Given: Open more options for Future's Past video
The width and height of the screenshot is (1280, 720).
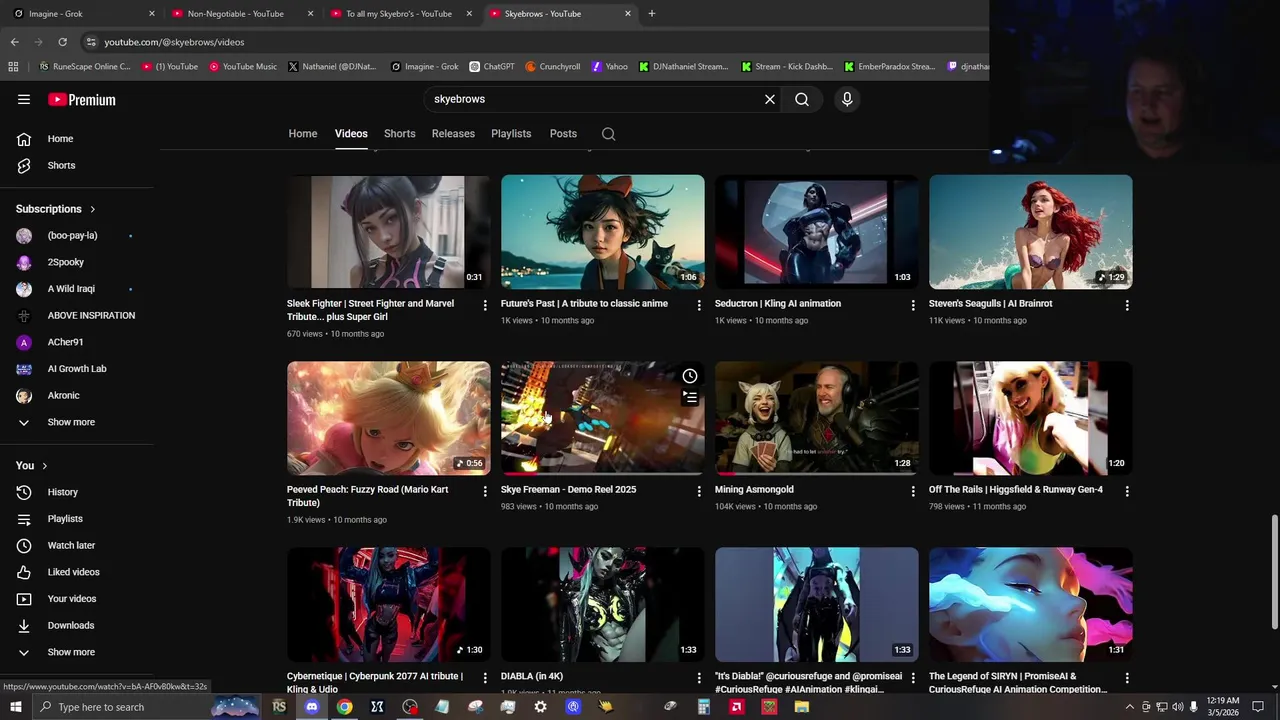Looking at the screenshot, I should point(699,305).
